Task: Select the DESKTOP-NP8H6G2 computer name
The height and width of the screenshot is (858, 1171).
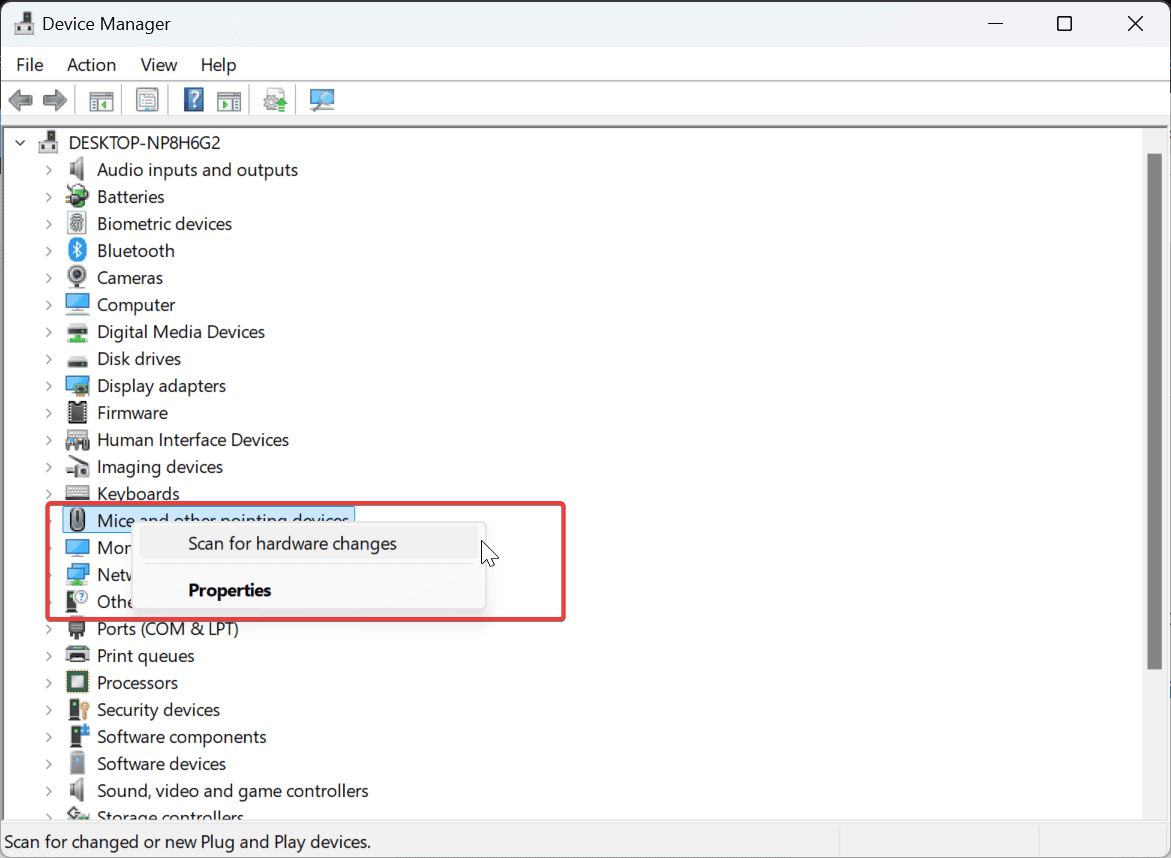Action: [145, 143]
